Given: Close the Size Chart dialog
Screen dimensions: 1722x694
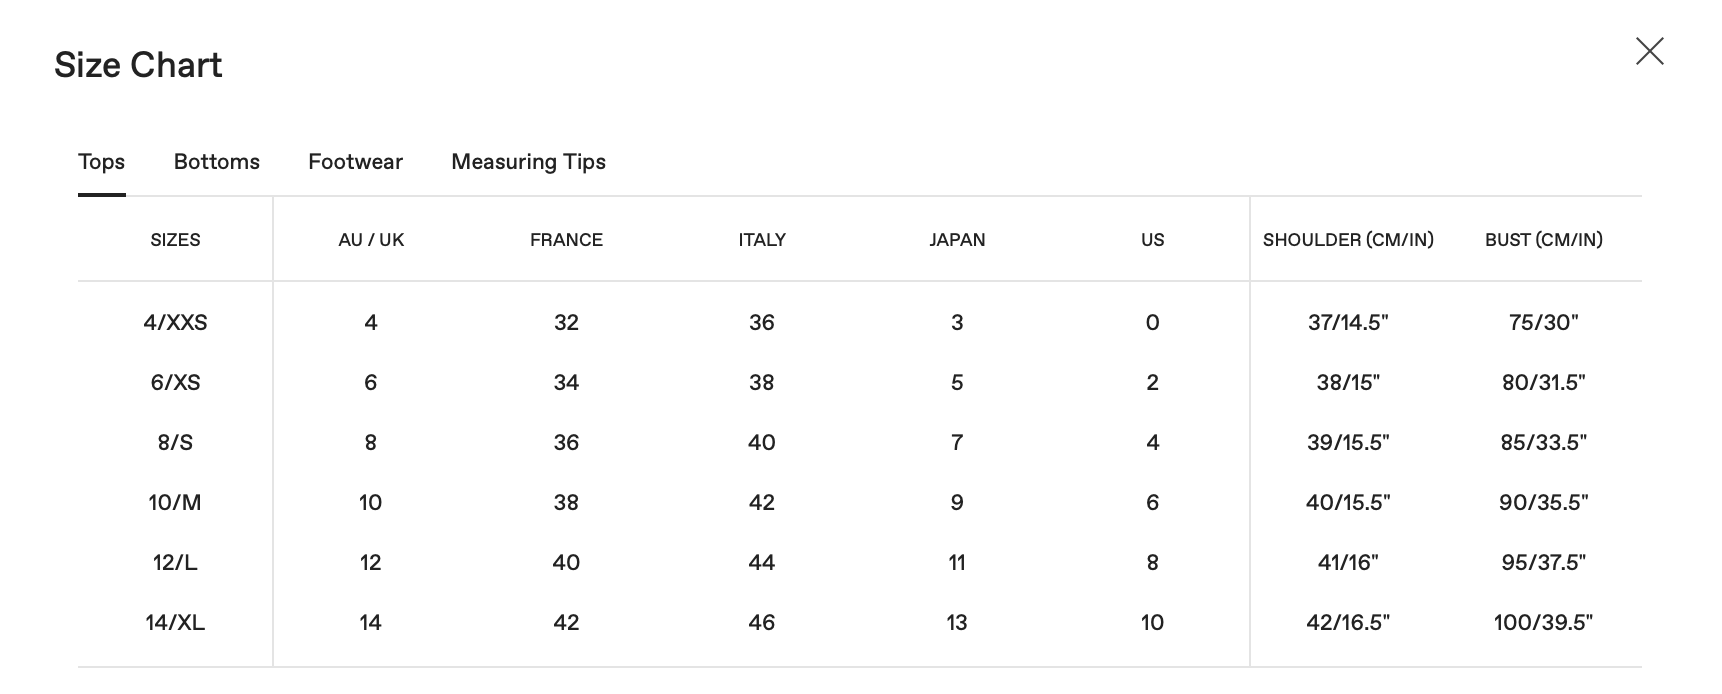Looking at the screenshot, I should [x=1649, y=51].
